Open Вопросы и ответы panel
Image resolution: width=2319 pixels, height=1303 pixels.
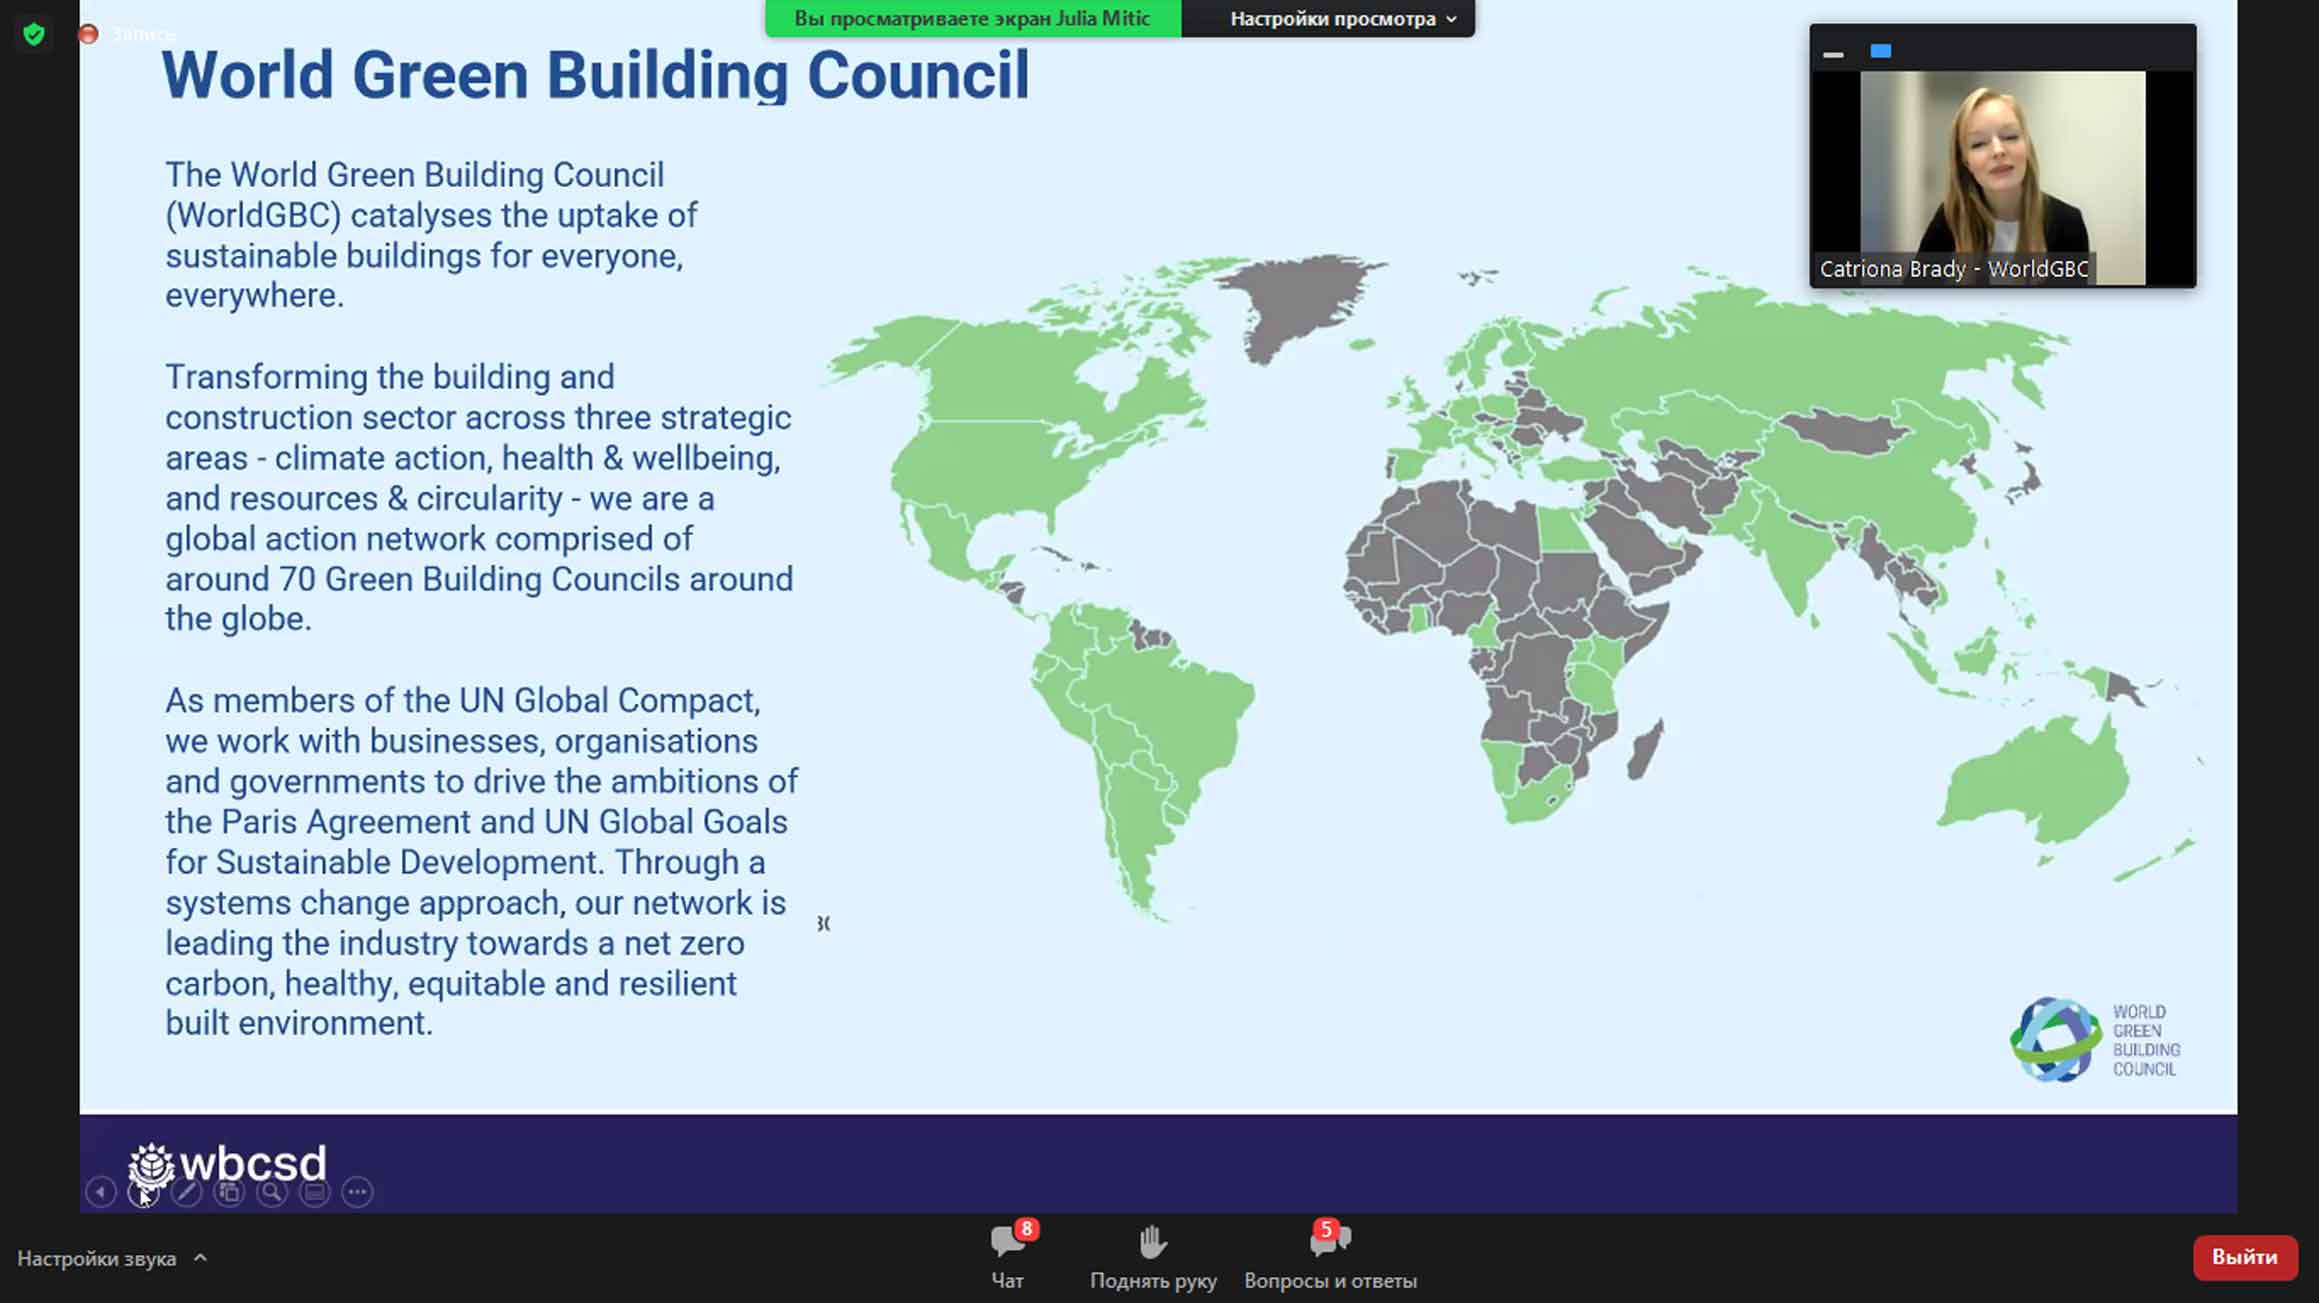click(x=1330, y=1256)
